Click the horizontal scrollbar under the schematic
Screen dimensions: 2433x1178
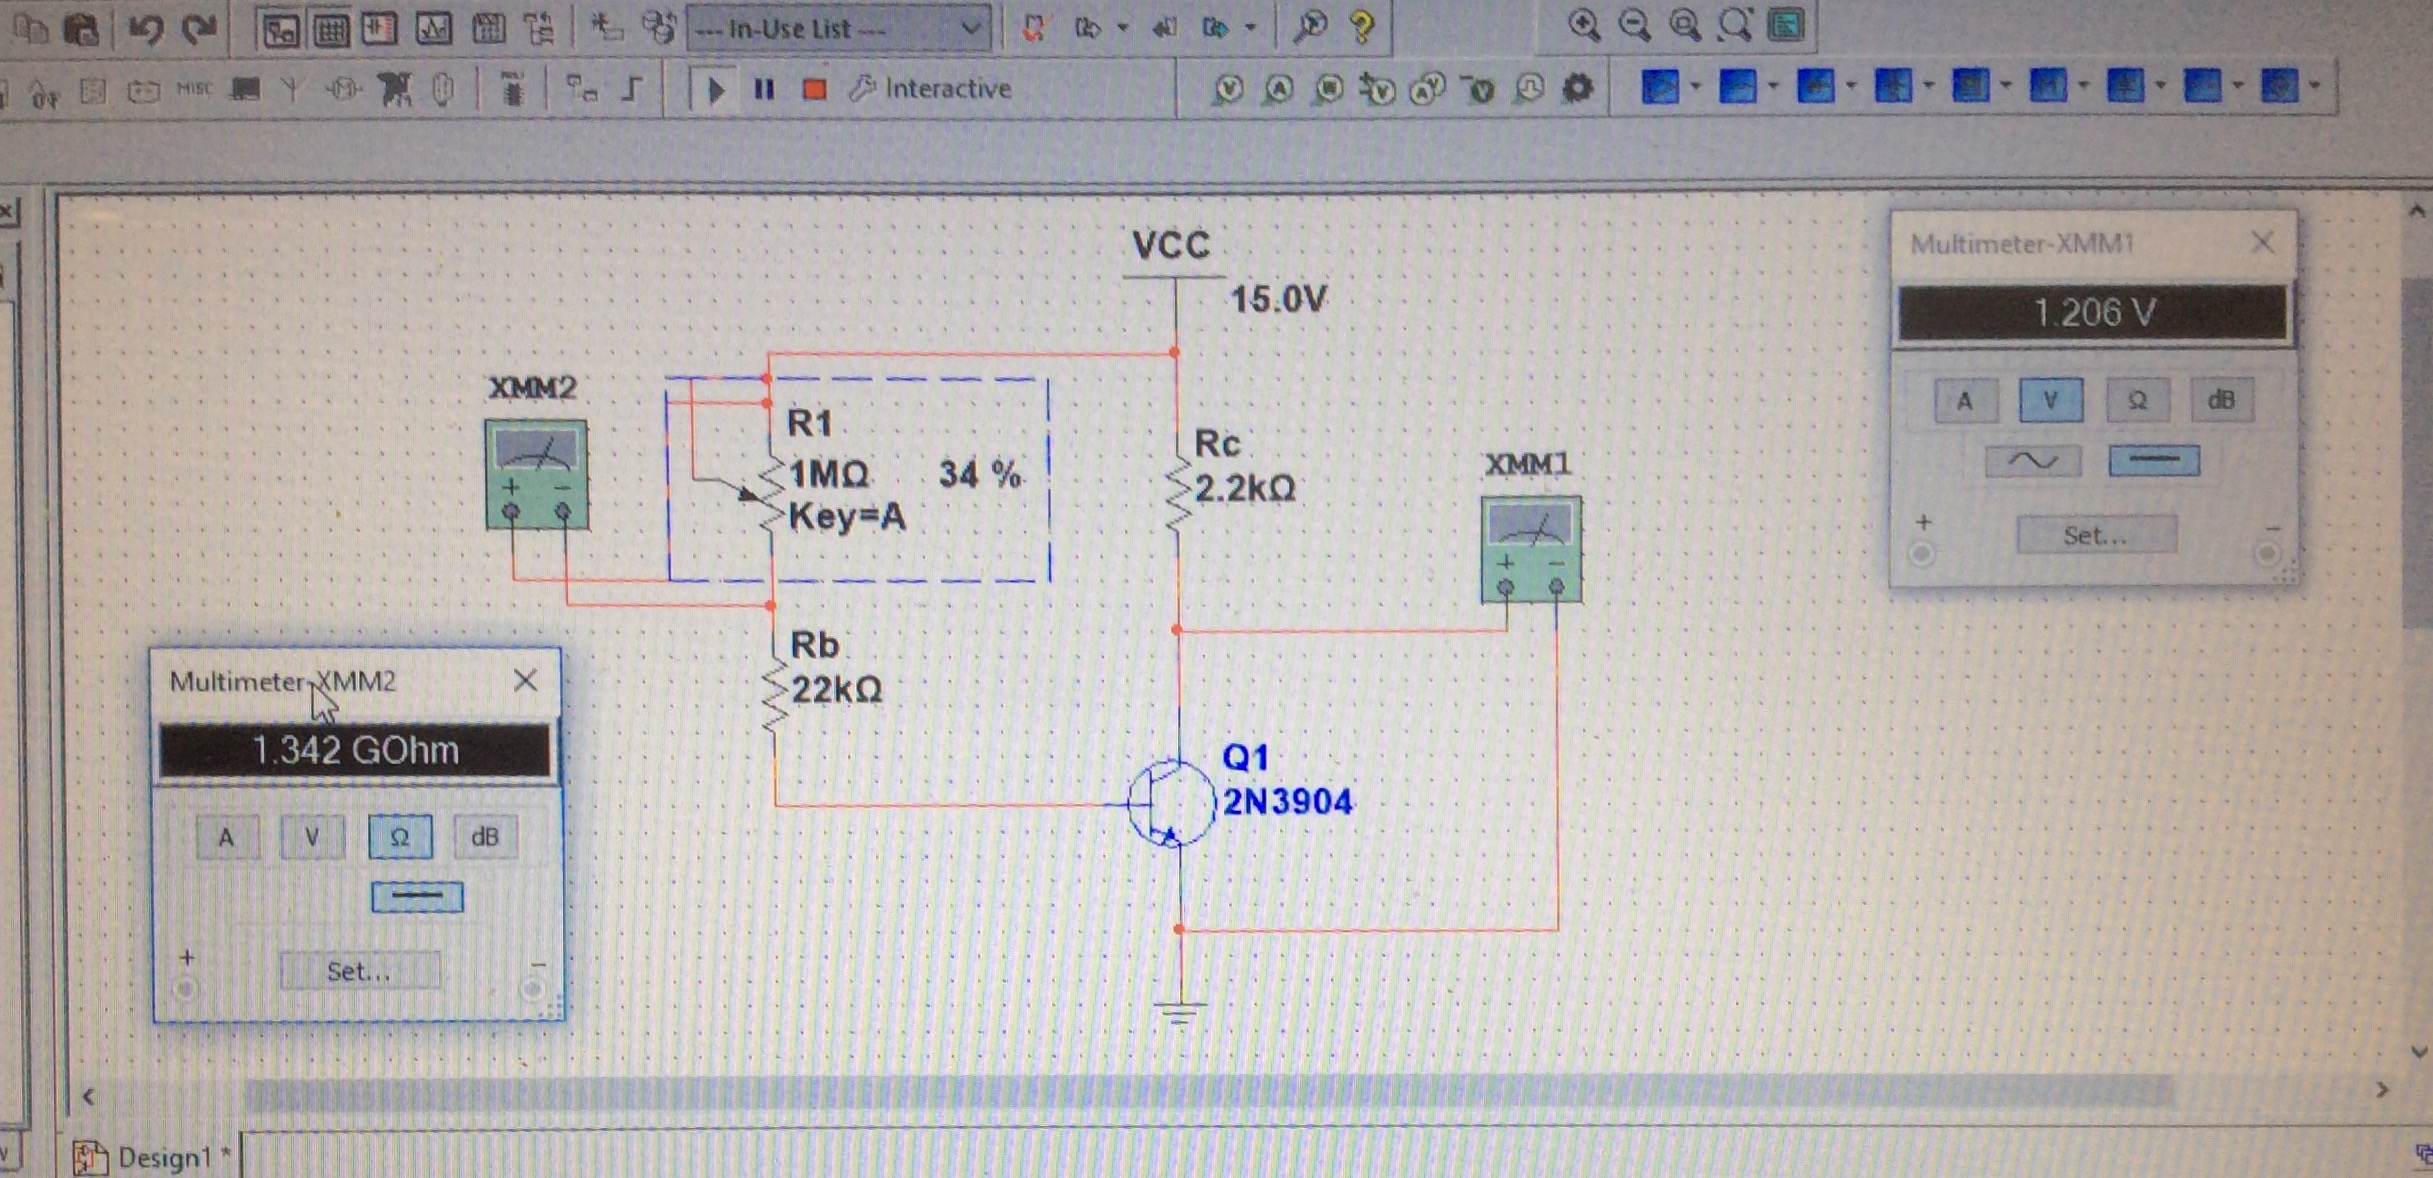click(1200, 1093)
